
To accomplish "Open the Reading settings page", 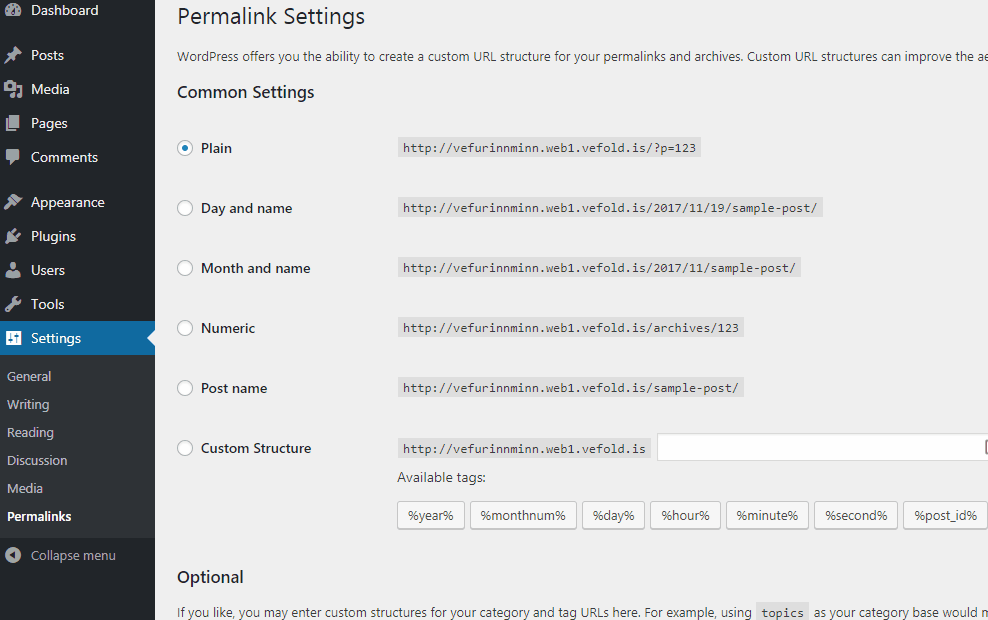I will (x=30, y=432).
